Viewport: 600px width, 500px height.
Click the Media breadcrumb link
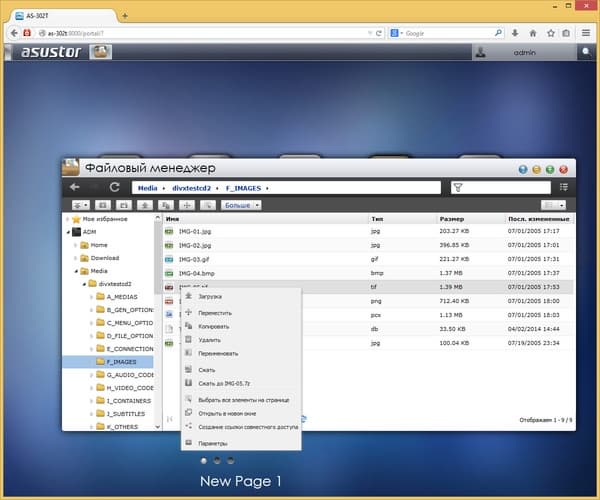click(x=147, y=188)
